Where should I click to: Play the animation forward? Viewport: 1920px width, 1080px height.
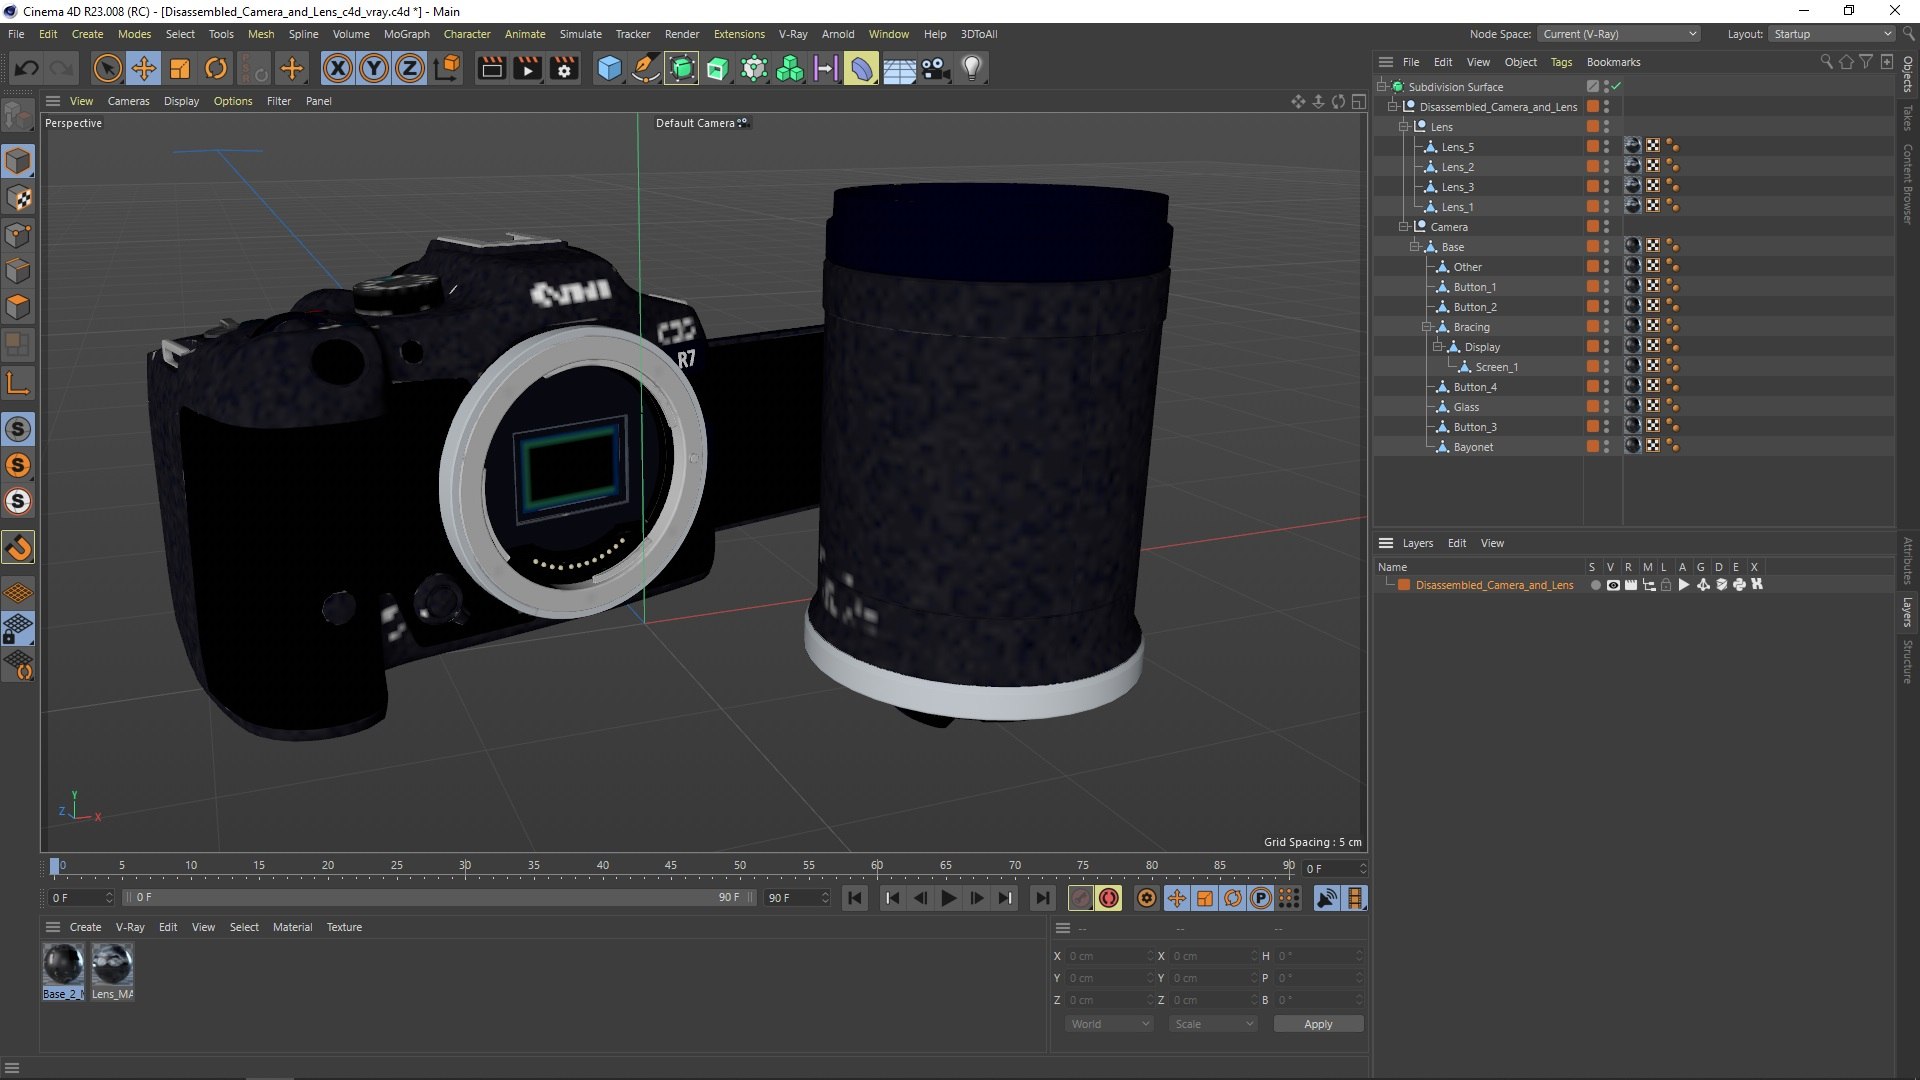[948, 898]
